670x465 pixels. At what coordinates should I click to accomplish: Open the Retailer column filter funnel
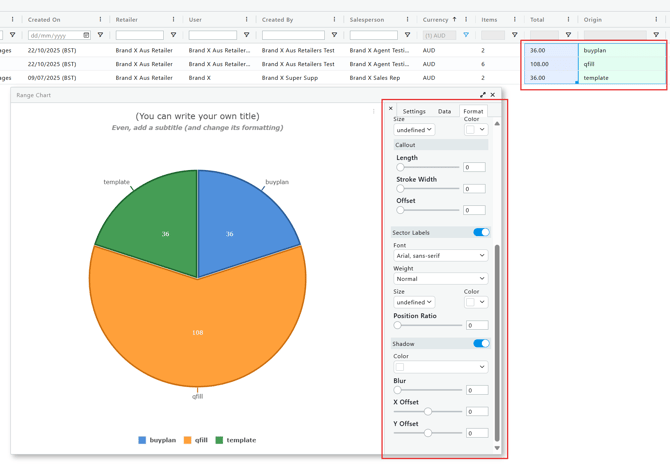pyautogui.click(x=173, y=35)
